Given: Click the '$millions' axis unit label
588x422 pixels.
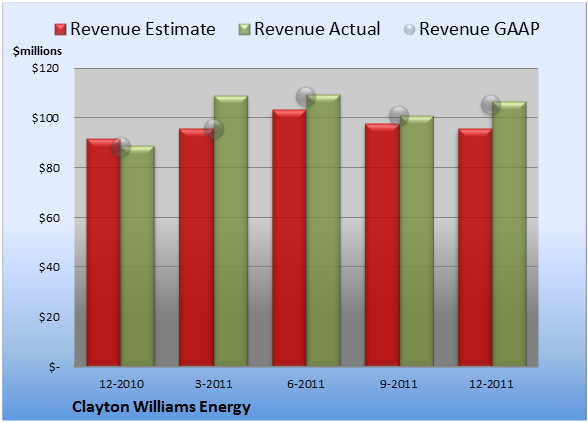Looking at the screenshot, I should pyautogui.click(x=37, y=51).
